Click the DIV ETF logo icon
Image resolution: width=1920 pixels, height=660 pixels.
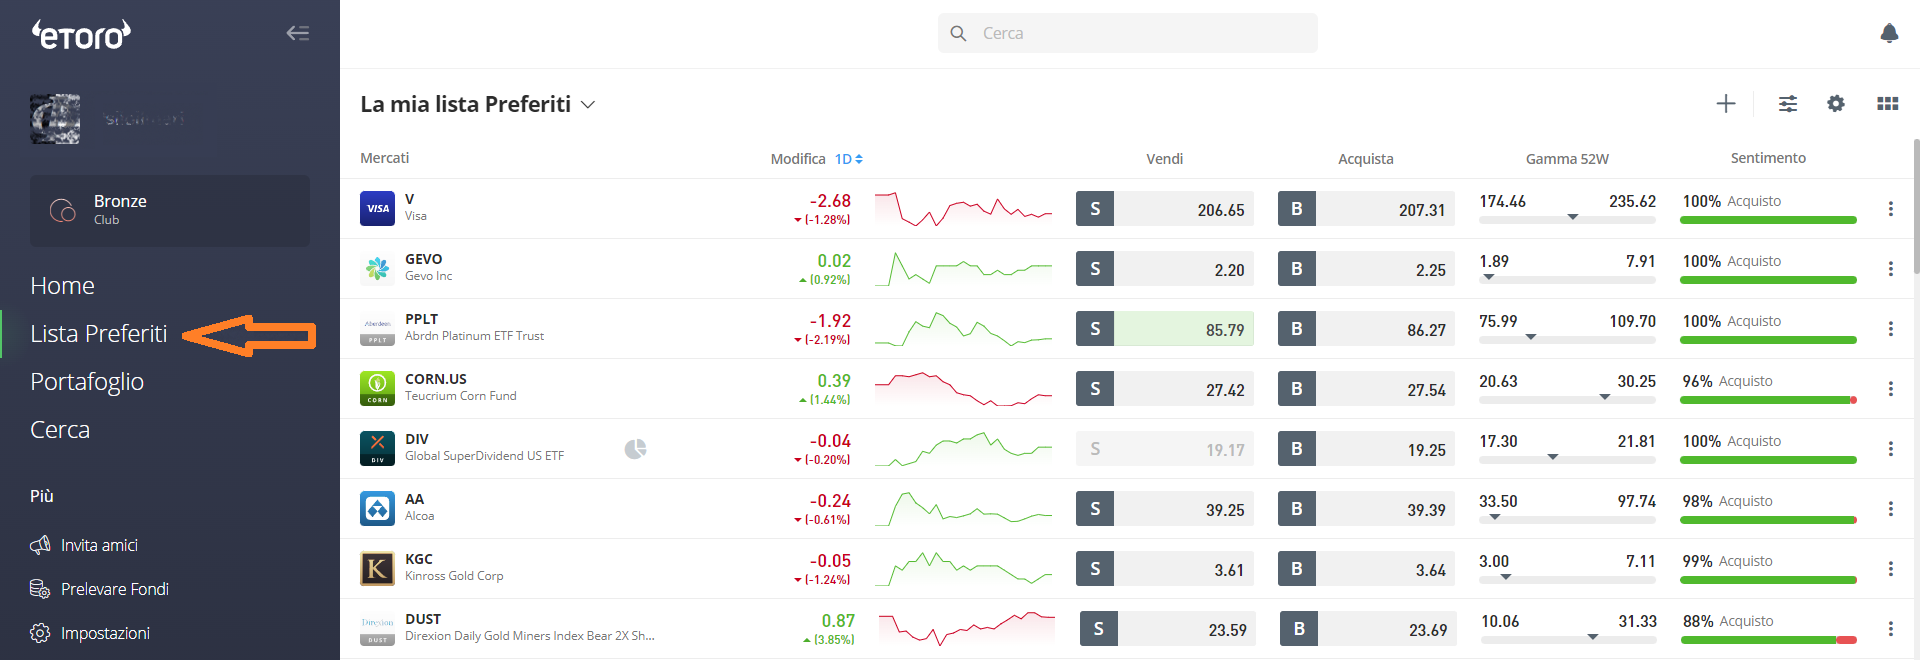[377, 448]
